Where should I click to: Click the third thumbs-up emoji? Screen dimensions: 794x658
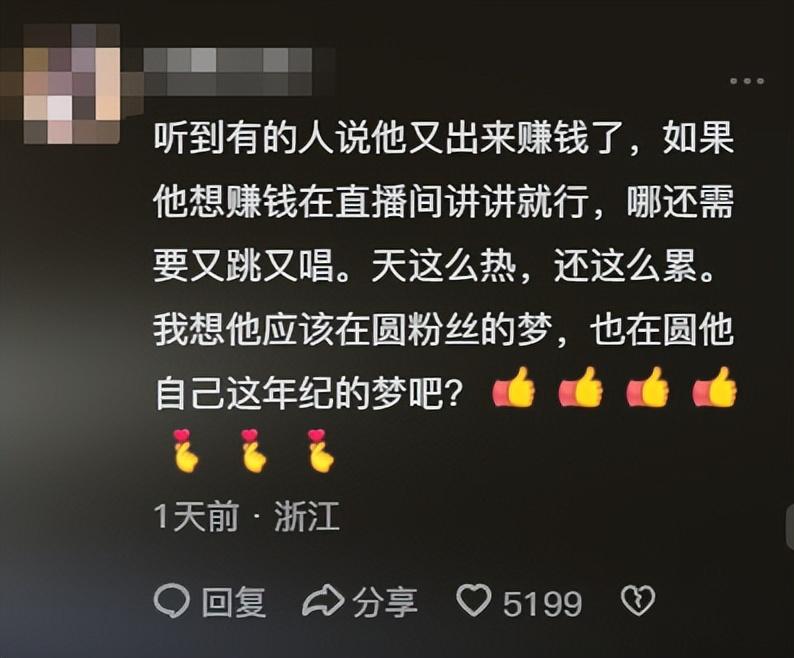pos(648,387)
